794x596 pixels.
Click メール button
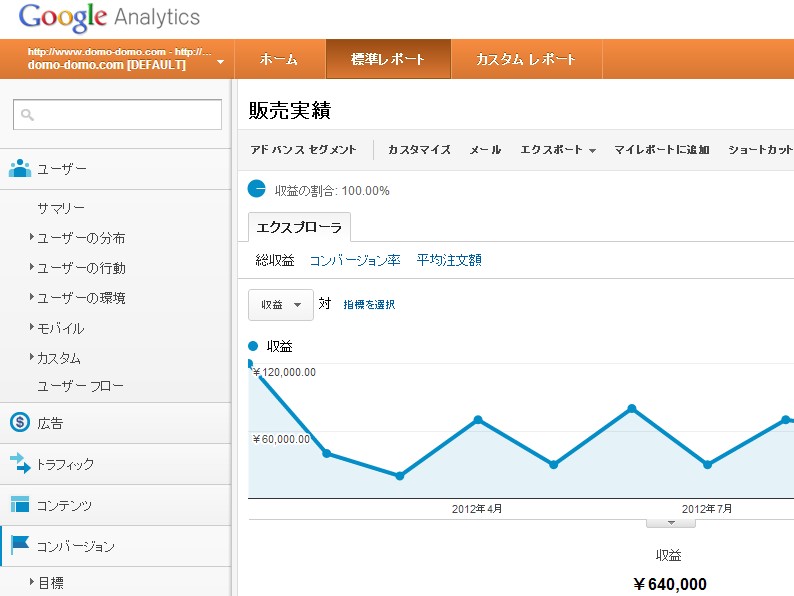pos(485,150)
